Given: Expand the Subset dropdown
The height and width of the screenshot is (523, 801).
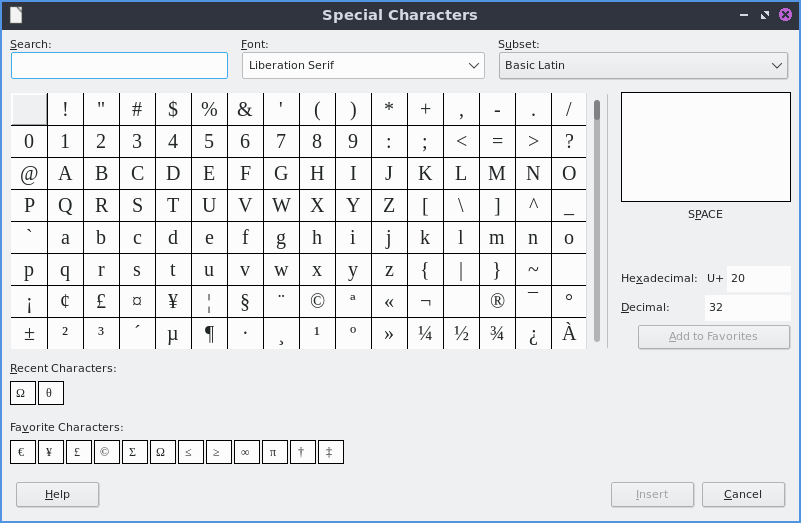Looking at the screenshot, I should coord(643,66).
